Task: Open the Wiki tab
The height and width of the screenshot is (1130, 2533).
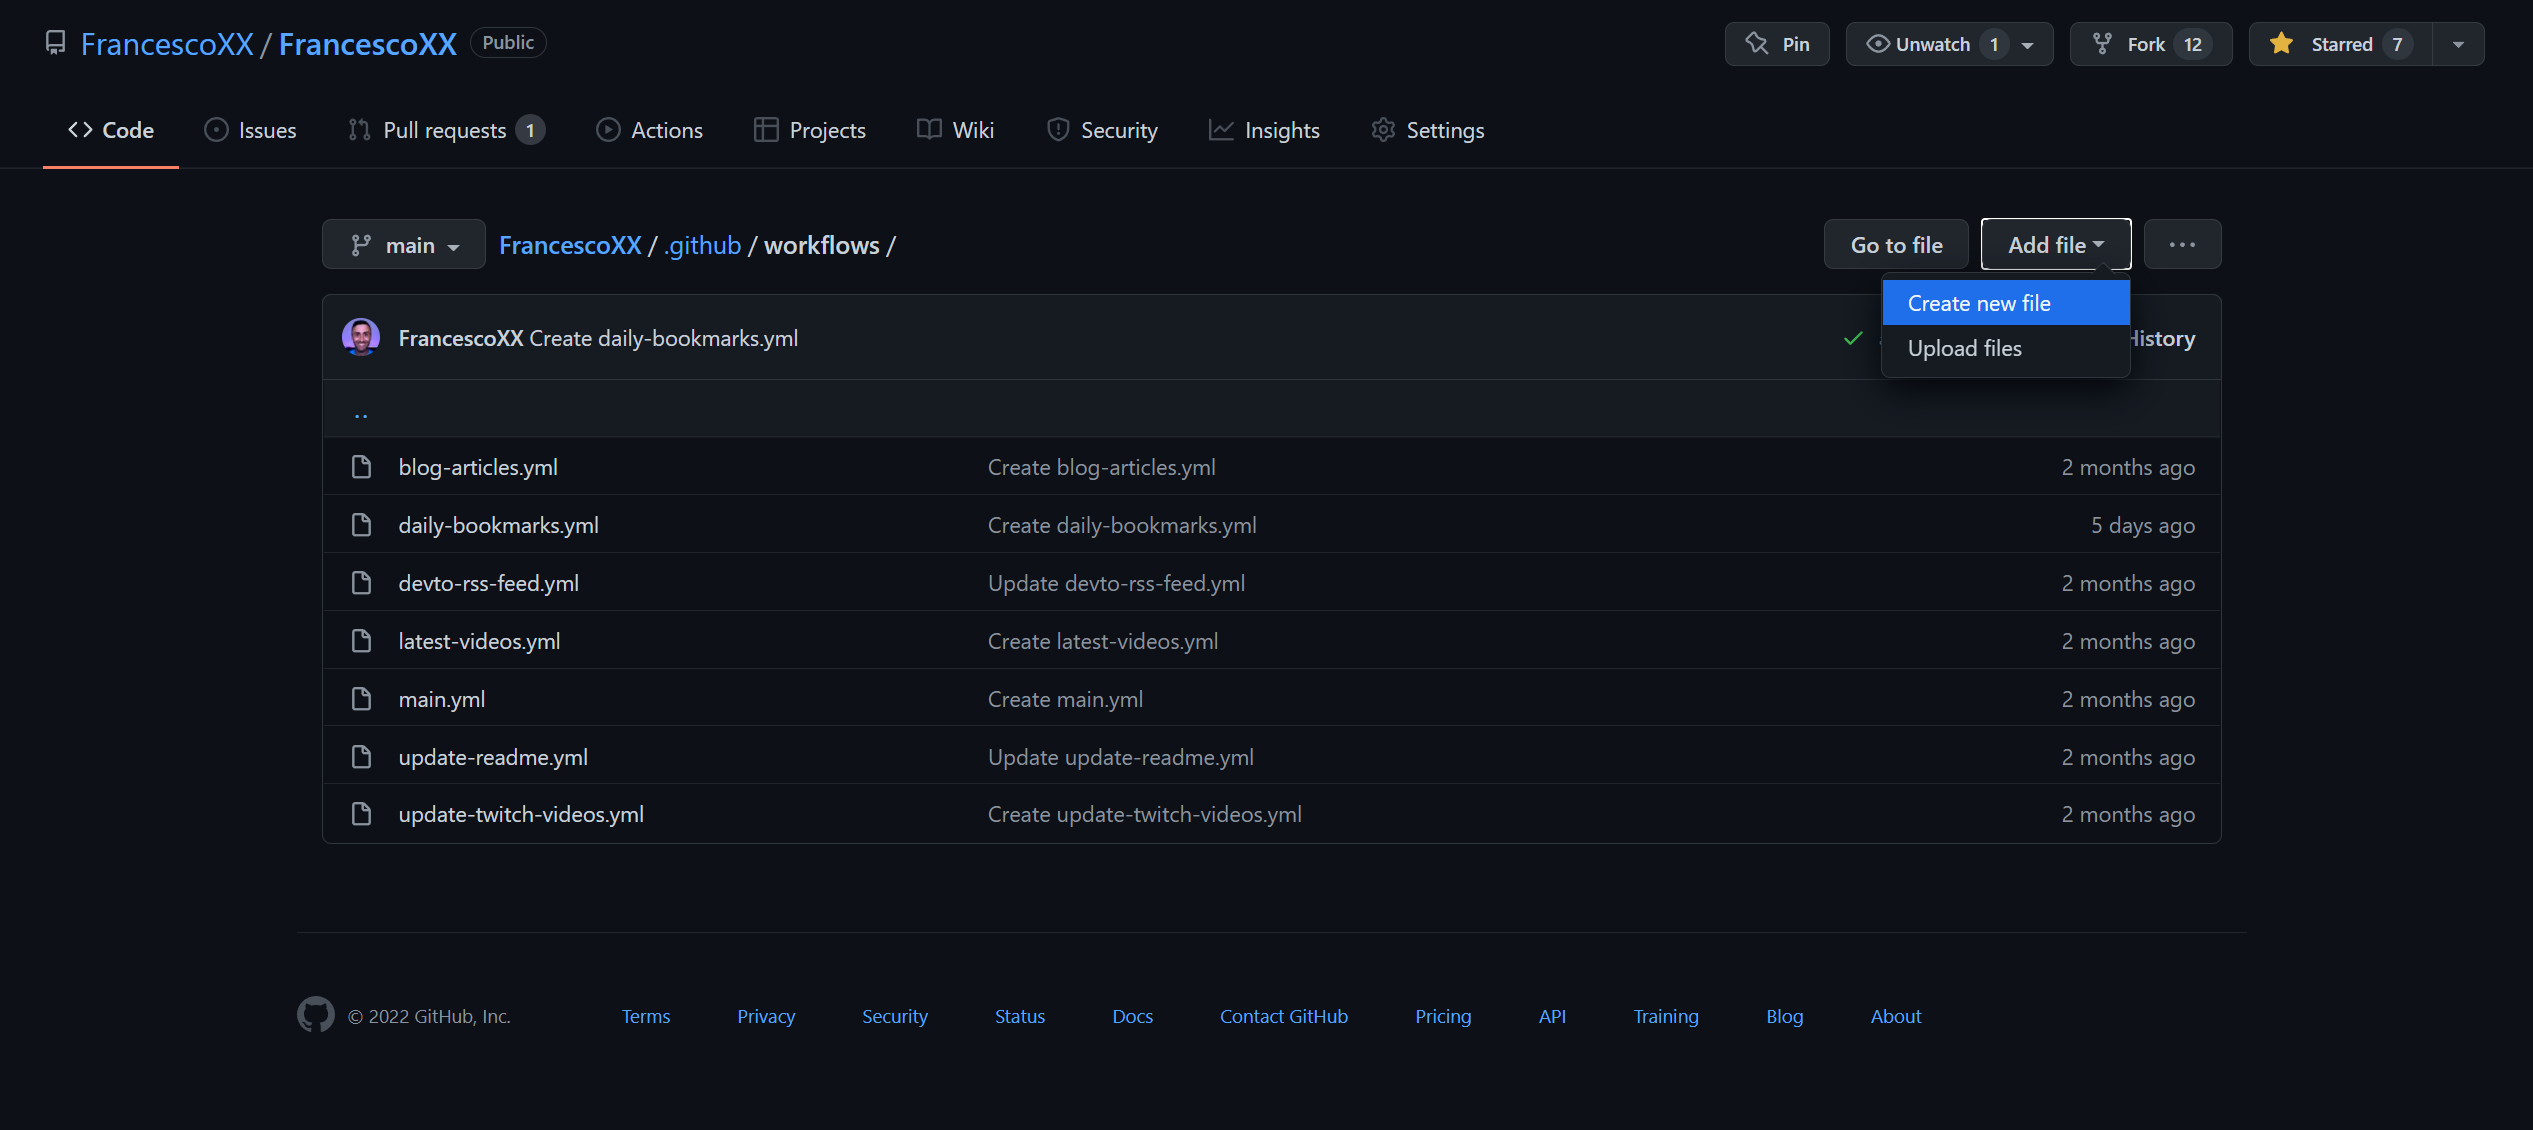Action: [x=956, y=130]
